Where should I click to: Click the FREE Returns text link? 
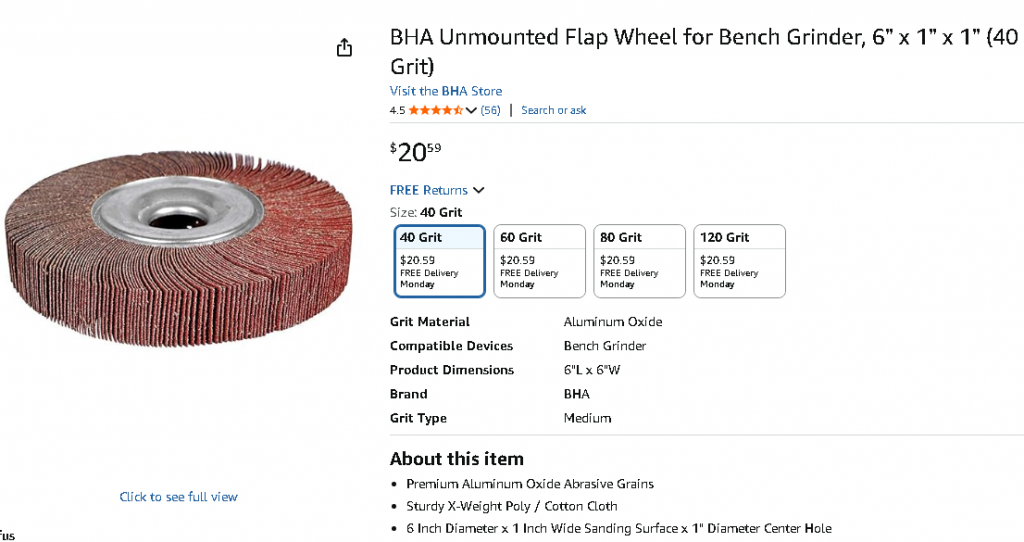tap(429, 190)
